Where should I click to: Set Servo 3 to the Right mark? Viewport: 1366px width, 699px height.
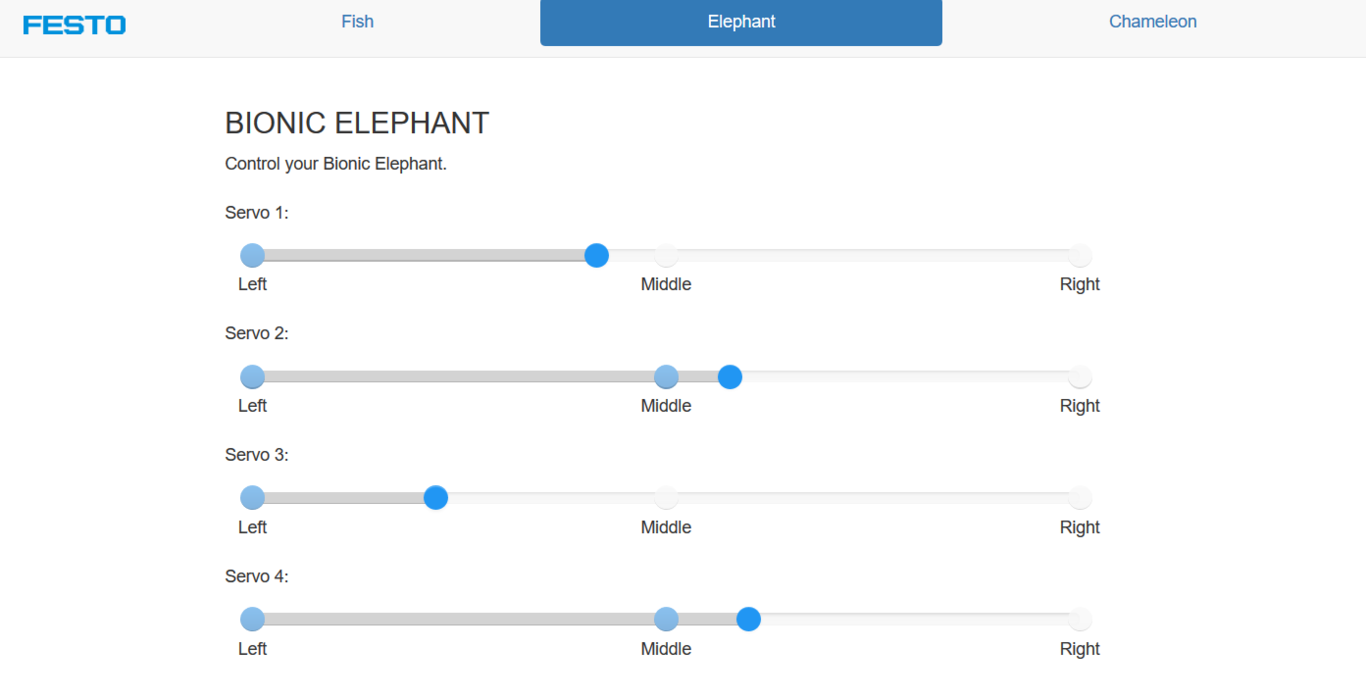tap(1079, 498)
